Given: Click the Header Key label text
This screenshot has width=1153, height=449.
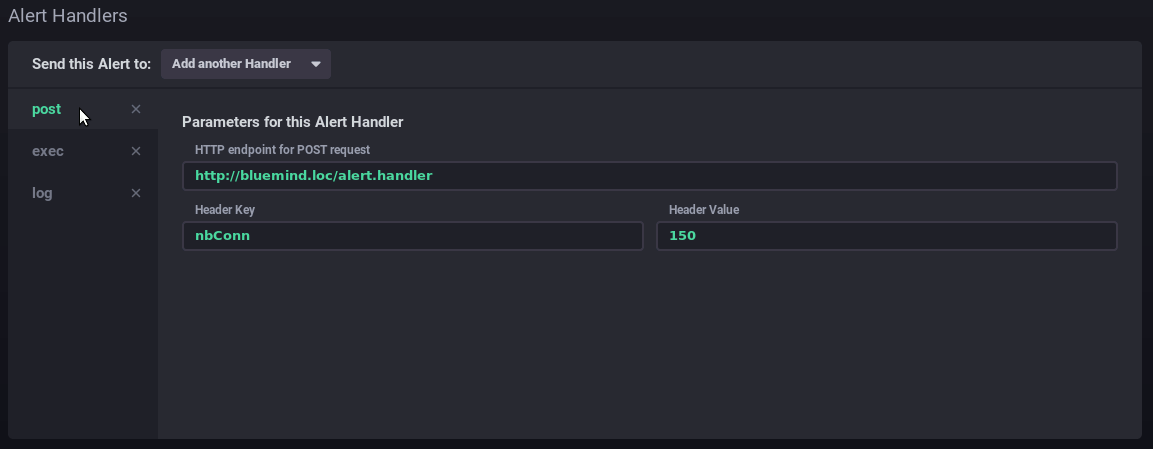Looking at the screenshot, I should [x=226, y=210].
